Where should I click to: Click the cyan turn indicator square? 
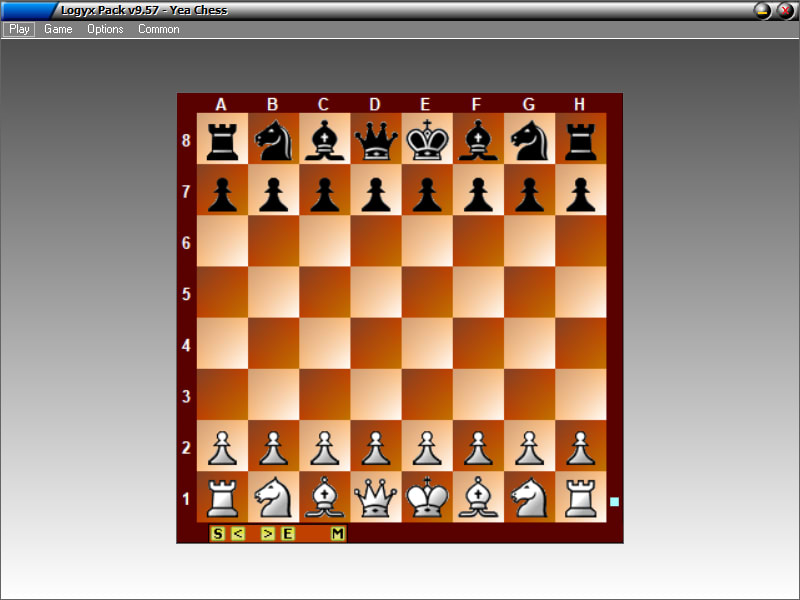click(614, 502)
